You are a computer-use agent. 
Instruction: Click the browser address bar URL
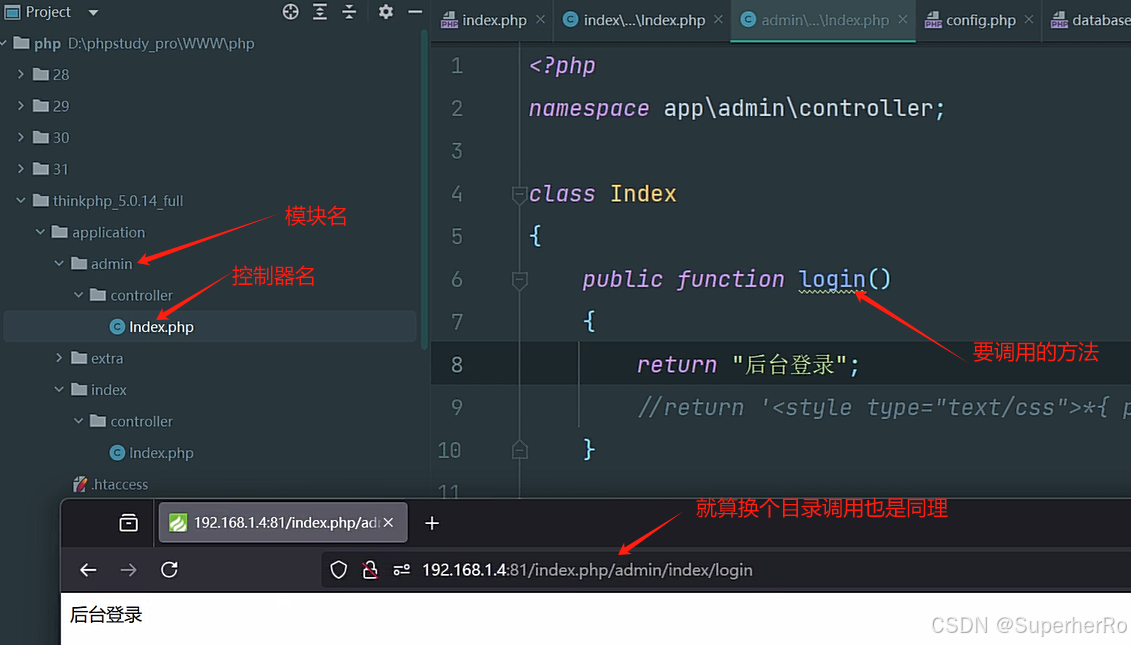(587, 570)
